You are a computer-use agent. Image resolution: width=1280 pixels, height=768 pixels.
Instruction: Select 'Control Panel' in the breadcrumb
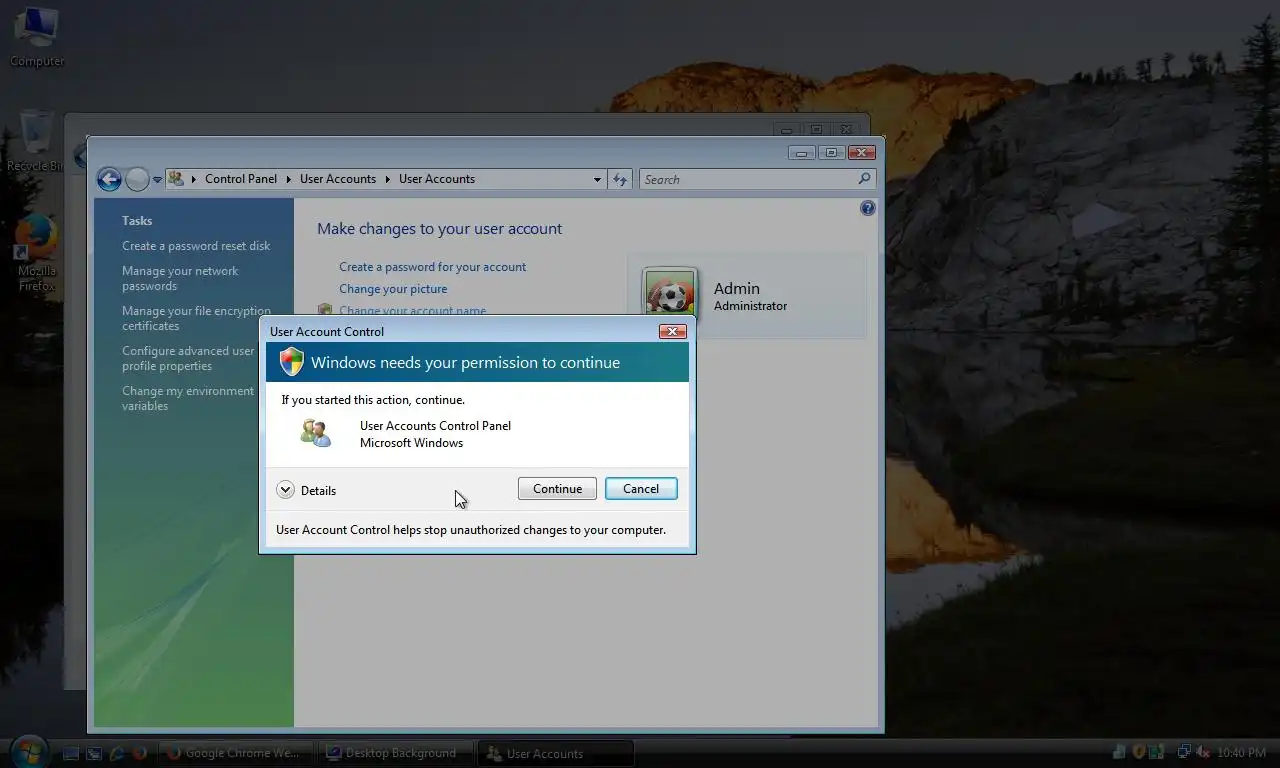pos(241,179)
